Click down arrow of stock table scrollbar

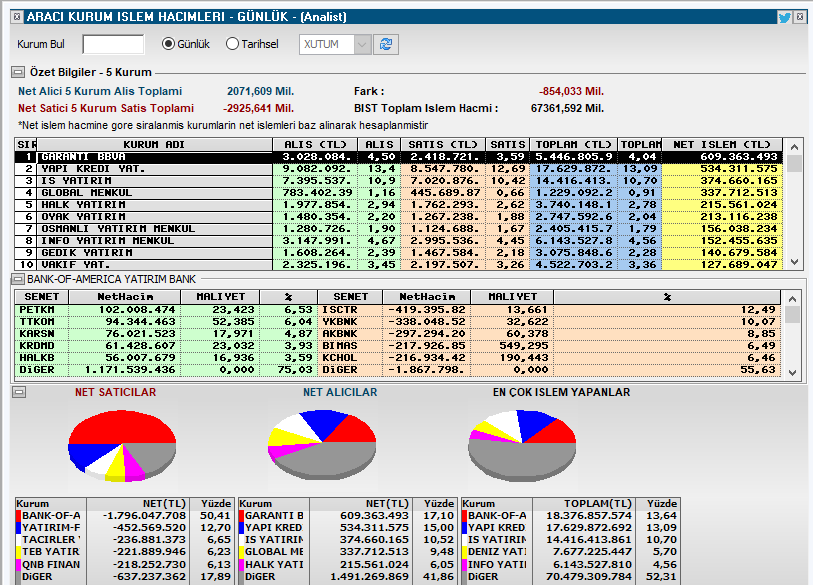792,371
